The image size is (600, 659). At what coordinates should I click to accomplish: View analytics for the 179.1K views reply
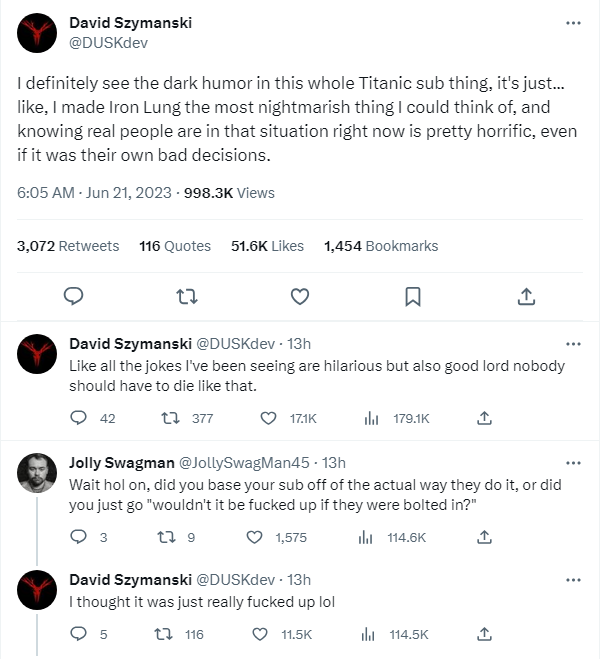370,418
